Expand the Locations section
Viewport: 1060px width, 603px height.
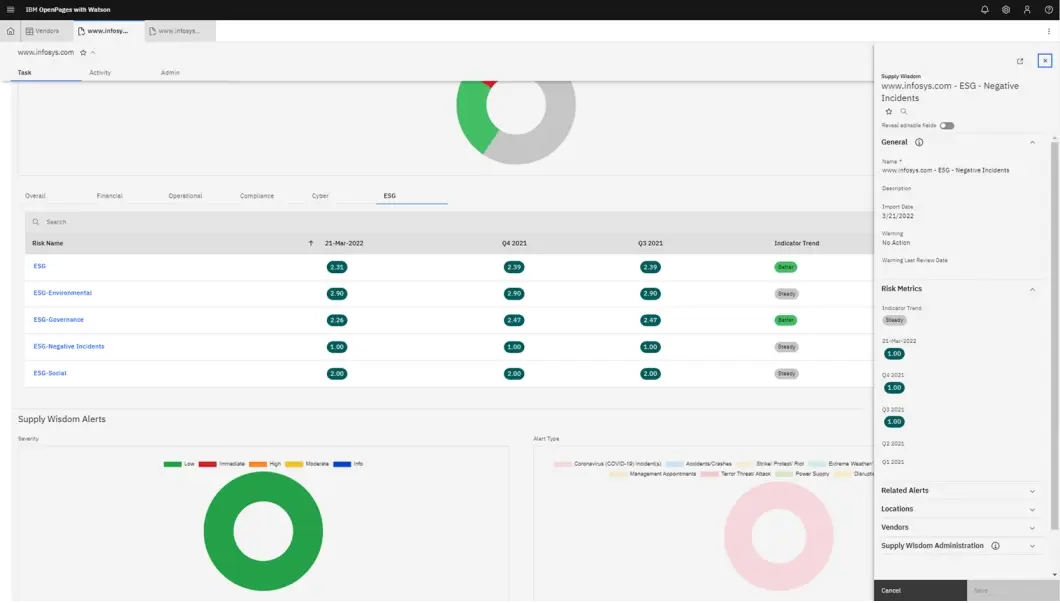1031,508
